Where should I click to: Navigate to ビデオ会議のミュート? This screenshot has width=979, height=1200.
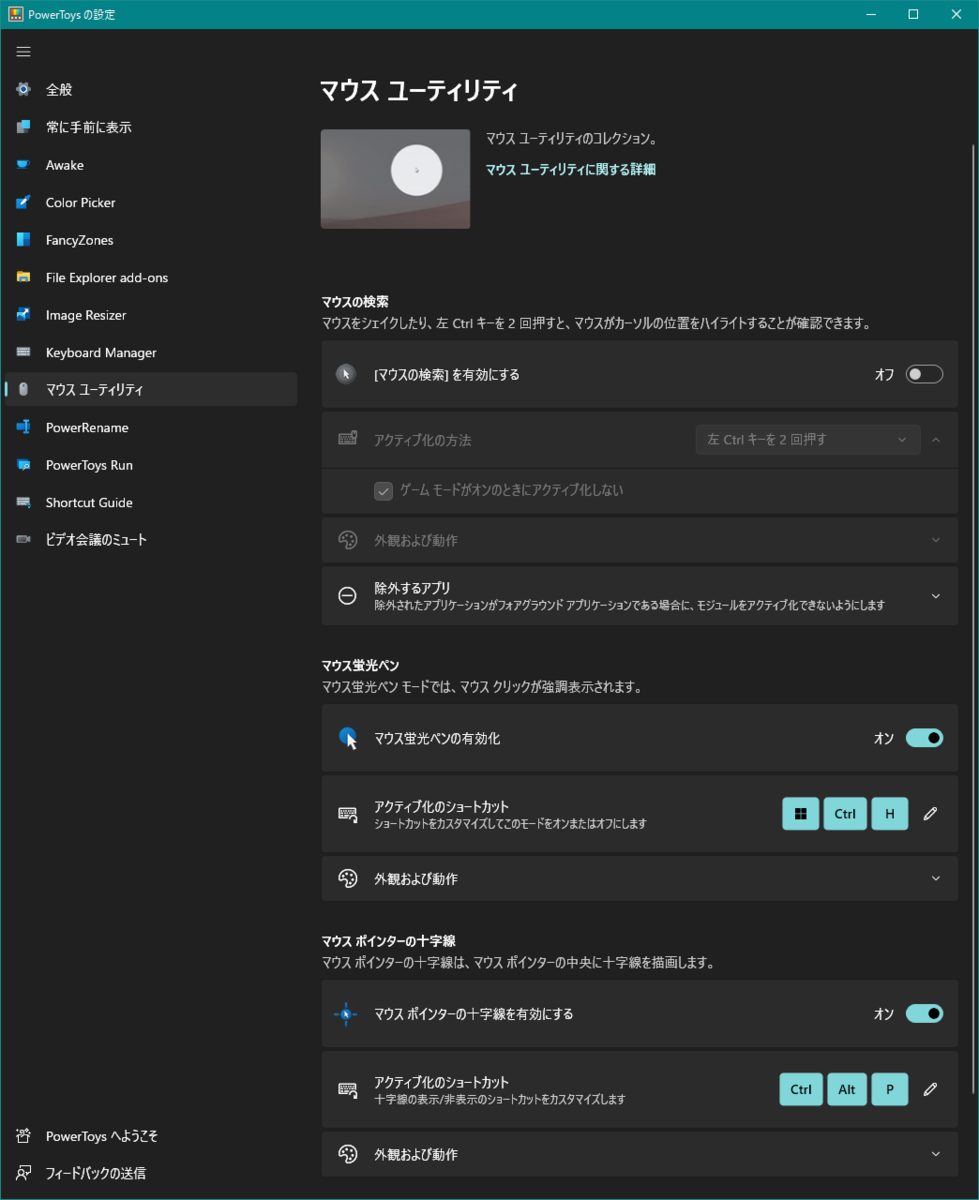[151, 540]
